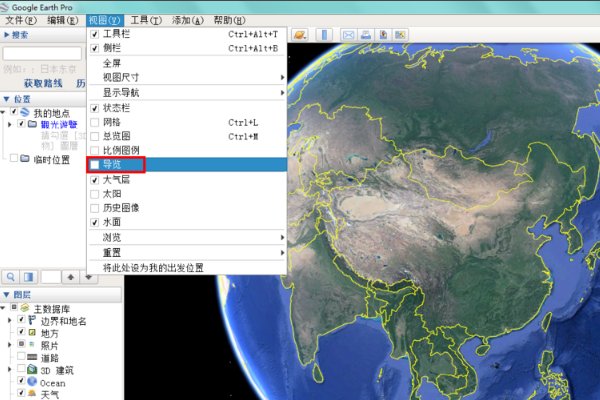This screenshot has width=600, height=400.
Task: Collapse the 主数据库 tree node
Action: (3, 308)
